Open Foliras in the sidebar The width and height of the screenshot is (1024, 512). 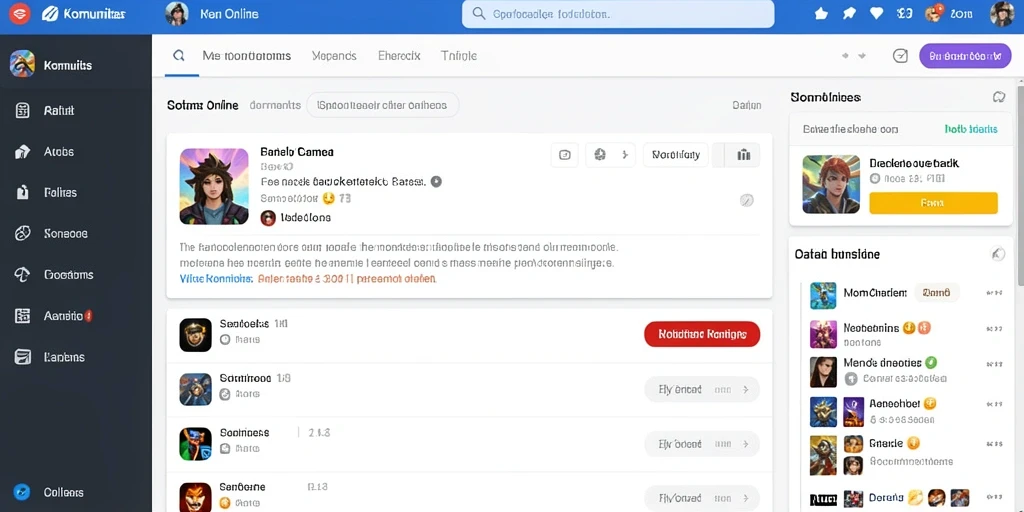pos(76,193)
